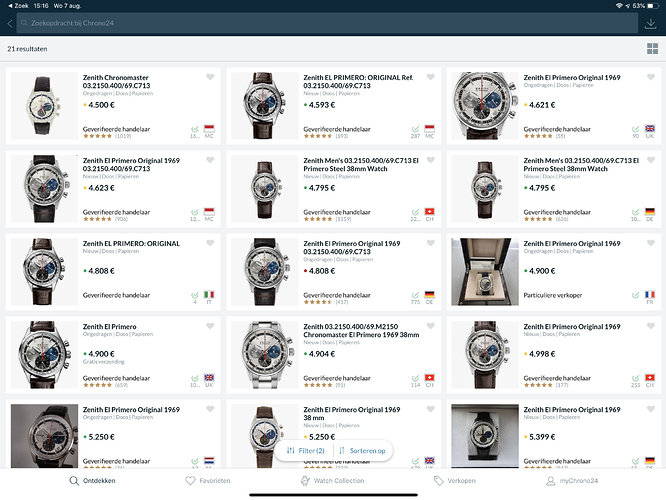Favorite the 4.900 € private seller listing
The image size is (666, 500).
(x=651, y=243)
